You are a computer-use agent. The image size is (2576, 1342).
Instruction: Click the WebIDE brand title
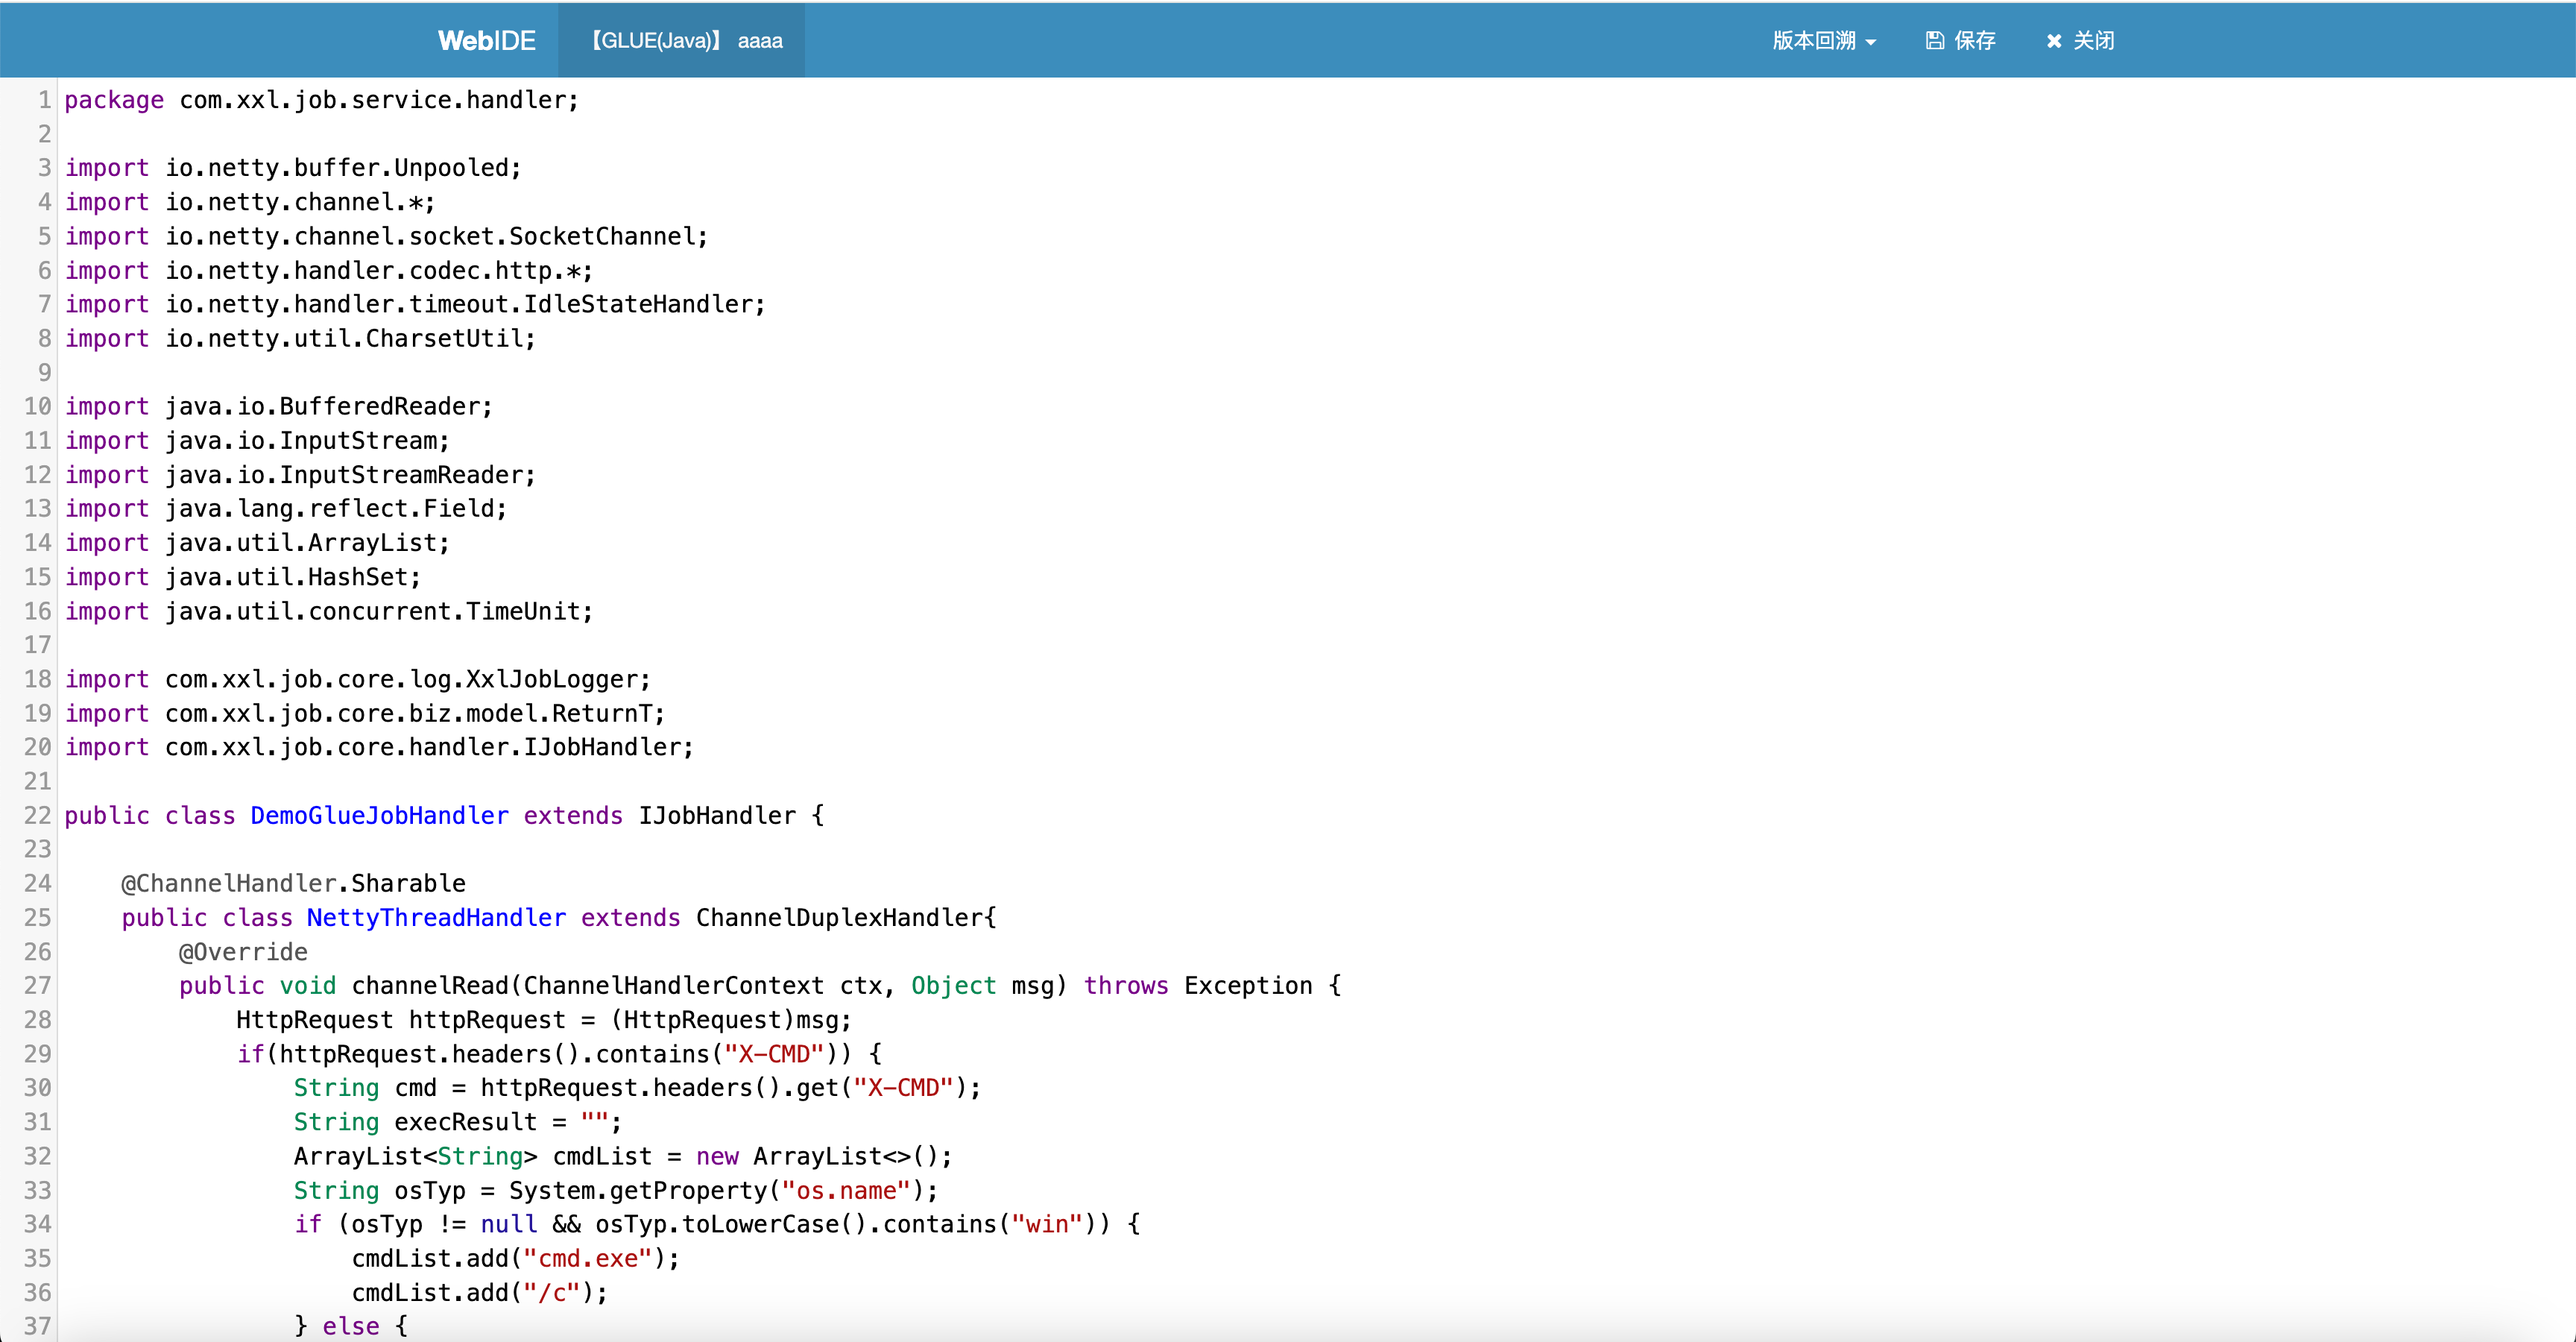[x=487, y=41]
